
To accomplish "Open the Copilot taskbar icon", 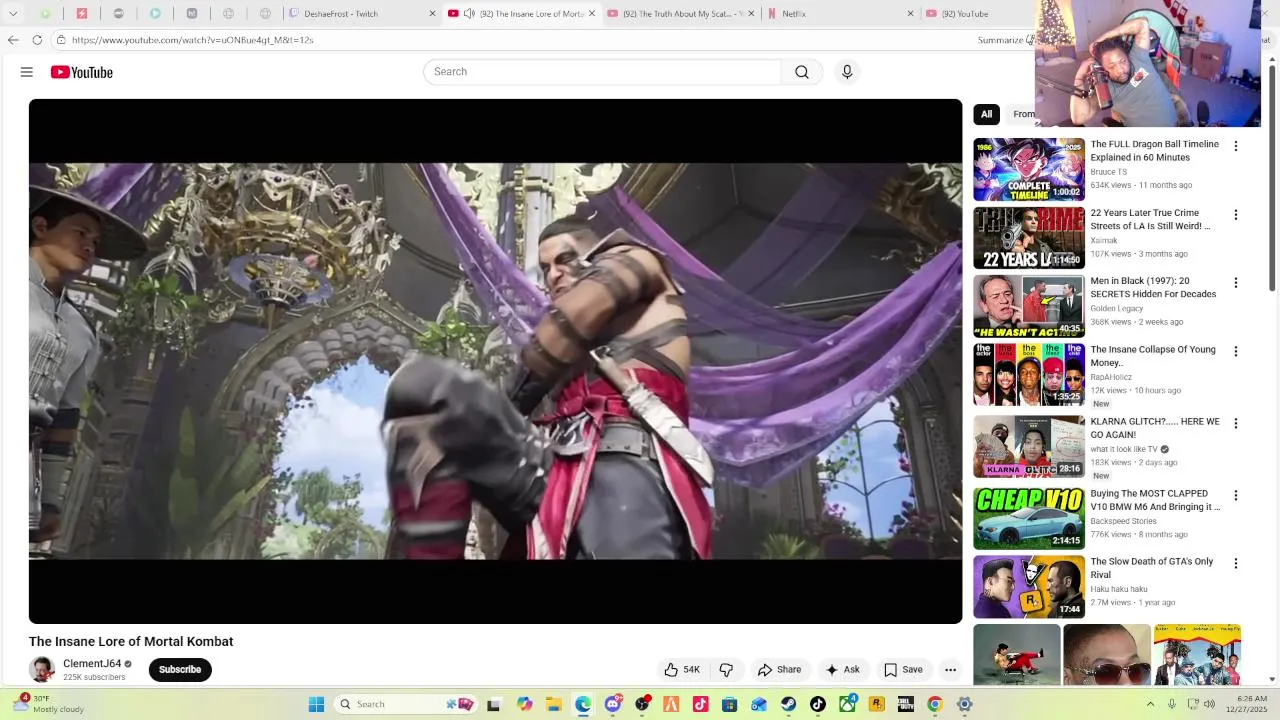I will pyautogui.click(x=524, y=704).
